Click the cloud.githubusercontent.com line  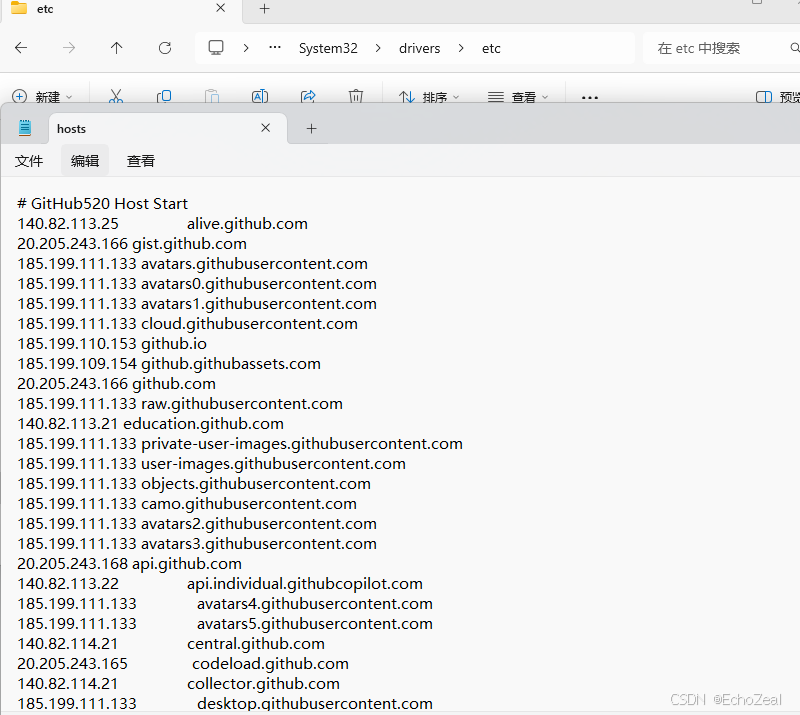pyautogui.click(x=187, y=324)
